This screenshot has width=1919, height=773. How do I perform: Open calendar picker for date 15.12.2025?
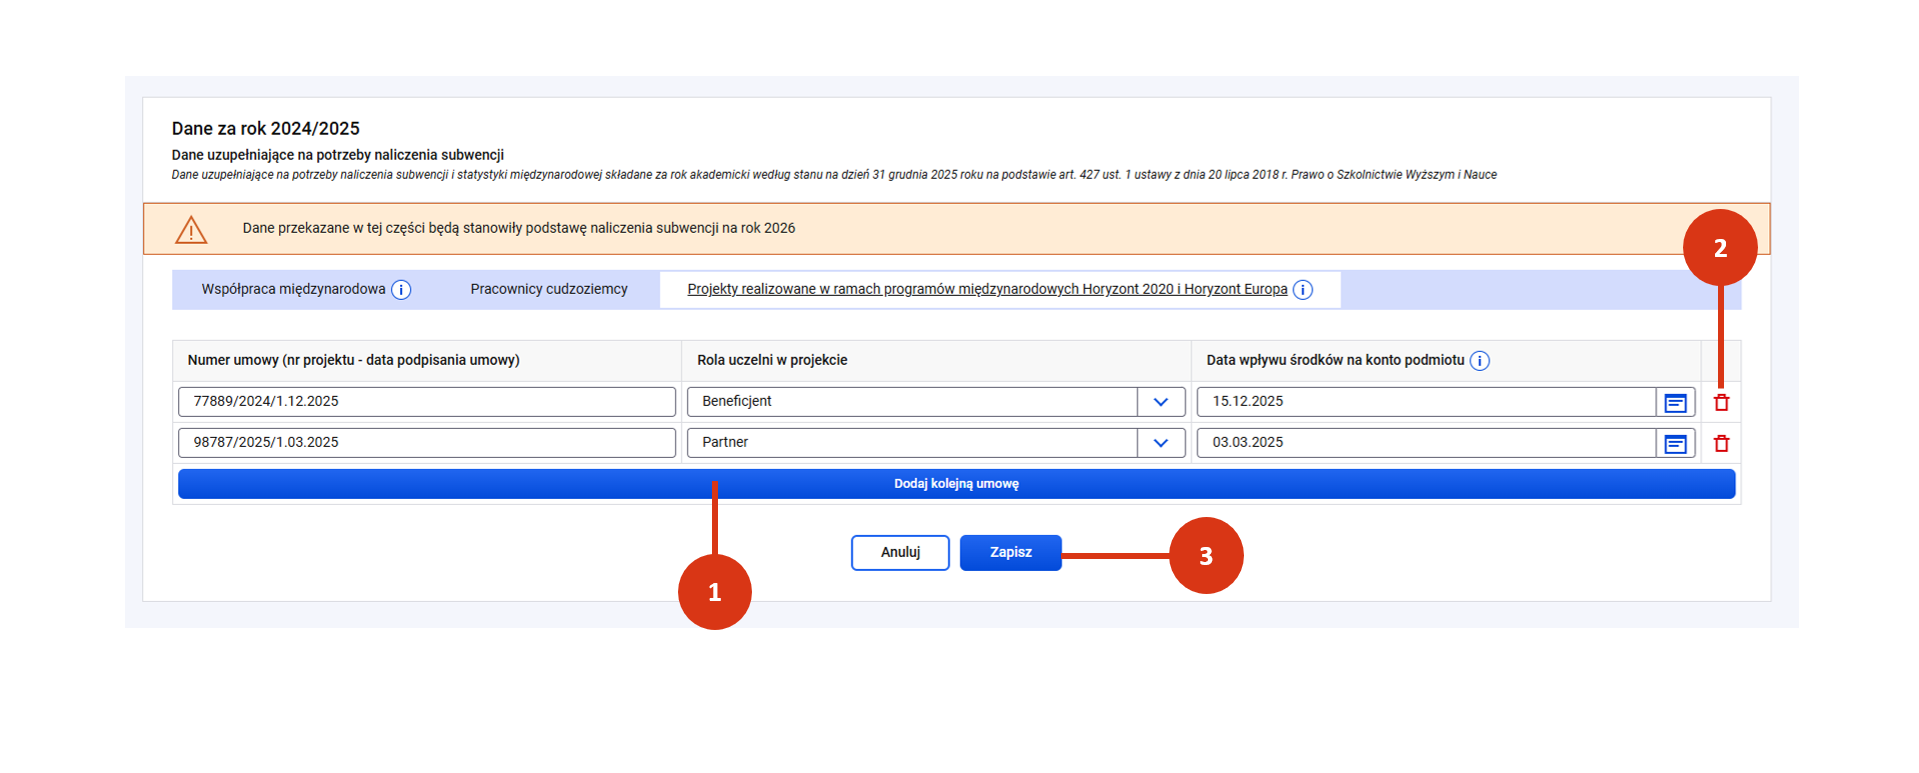click(x=1675, y=403)
